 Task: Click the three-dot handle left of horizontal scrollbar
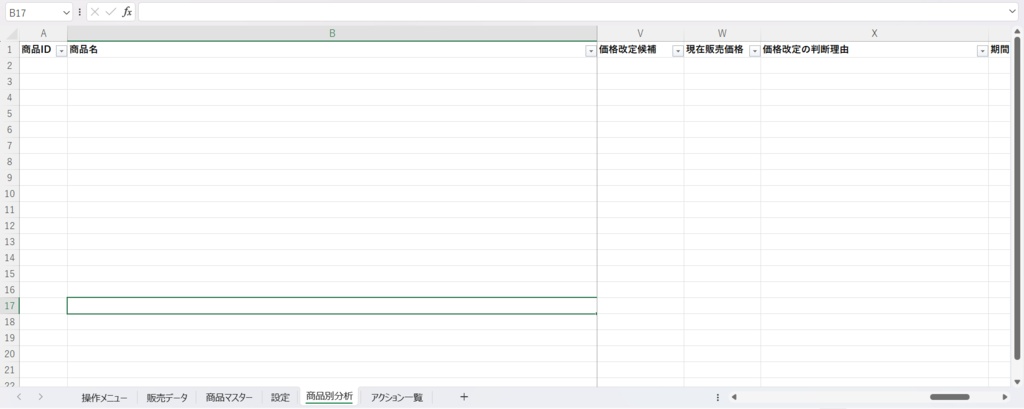tap(718, 397)
